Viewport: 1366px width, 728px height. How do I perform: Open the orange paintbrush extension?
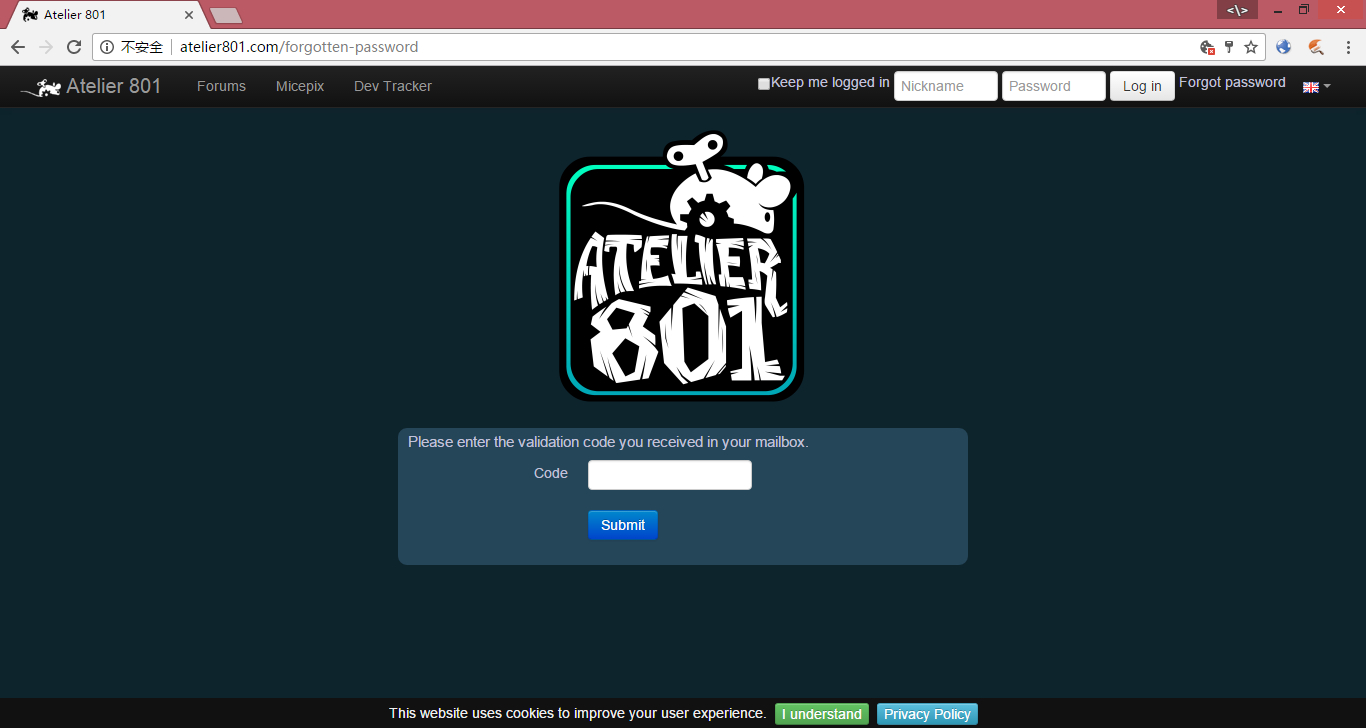click(x=1316, y=47)
